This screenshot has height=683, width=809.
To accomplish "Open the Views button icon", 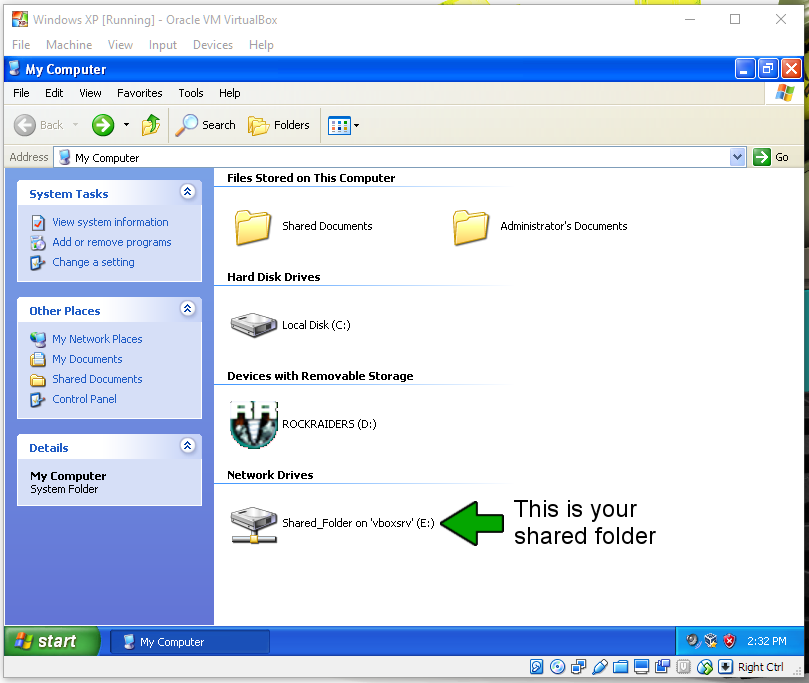I will (x=339, y=125).
